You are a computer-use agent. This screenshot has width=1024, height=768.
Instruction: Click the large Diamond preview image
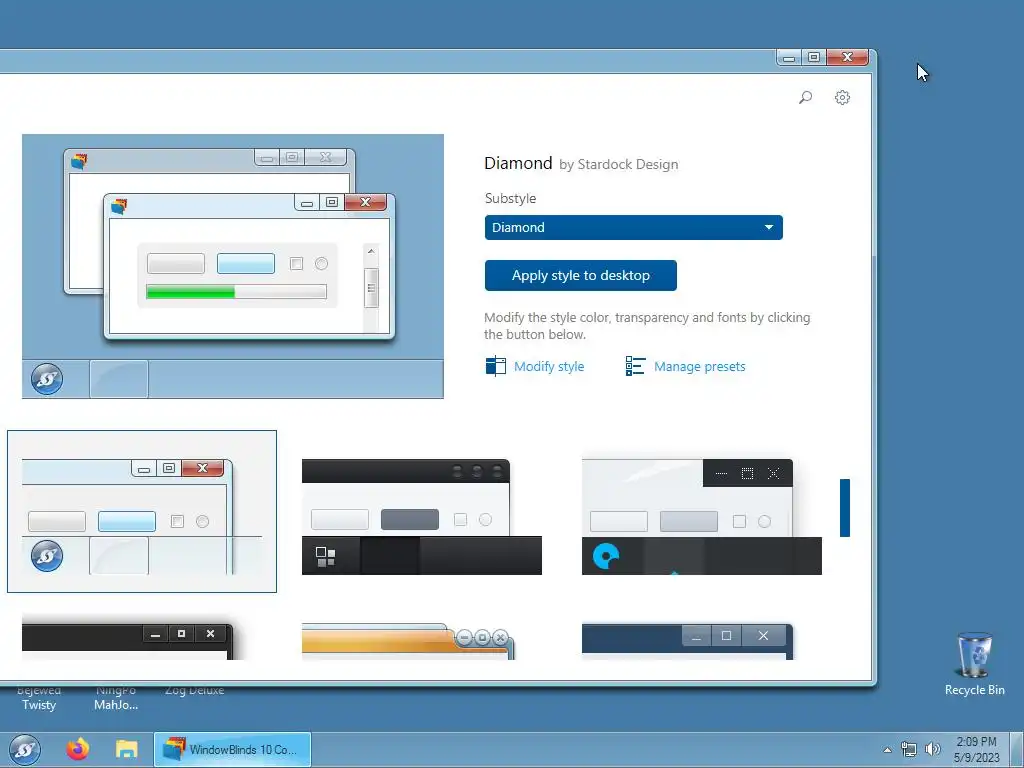click(x=232, y=266)
